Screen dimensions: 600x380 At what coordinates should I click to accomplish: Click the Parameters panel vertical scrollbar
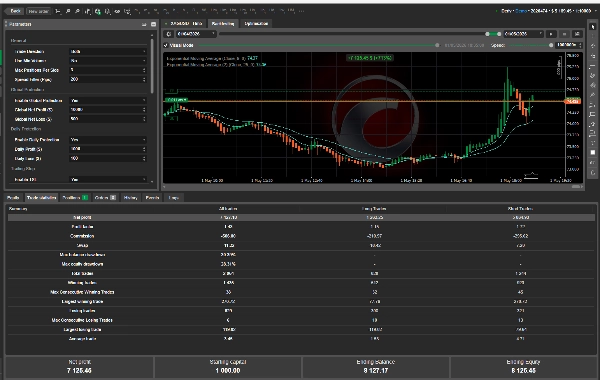point(152,66)
